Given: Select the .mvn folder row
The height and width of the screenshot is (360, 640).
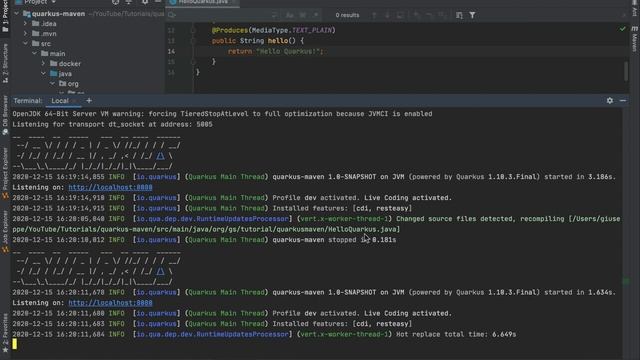Looking at the screenshot, I should (x=88, y=34).
